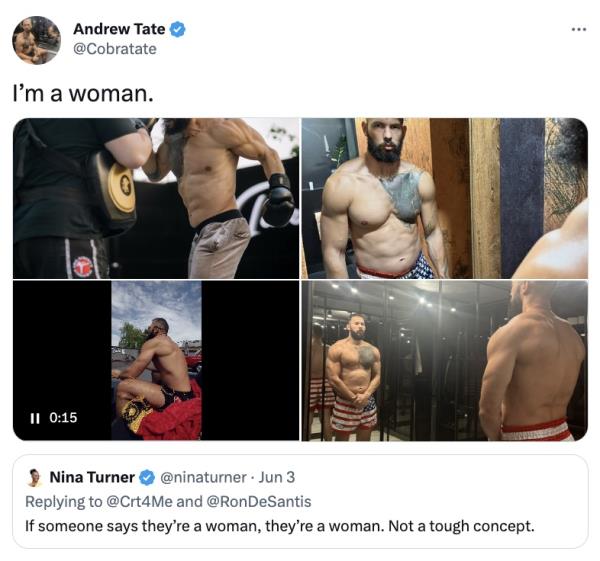The height and width of the screenshot is (561, 600).
Task: Click the "I'm a woman." tweet text
Action: 83,93
